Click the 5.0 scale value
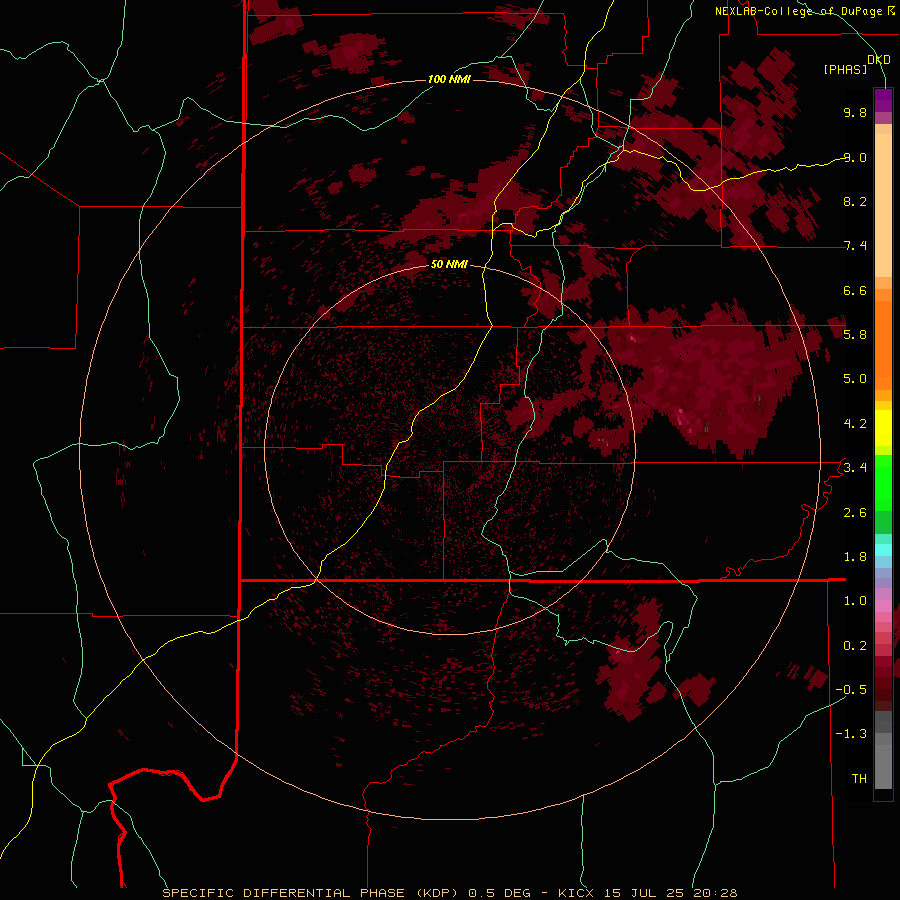Screen dimensions: 900x900 (x=855, y=379)
